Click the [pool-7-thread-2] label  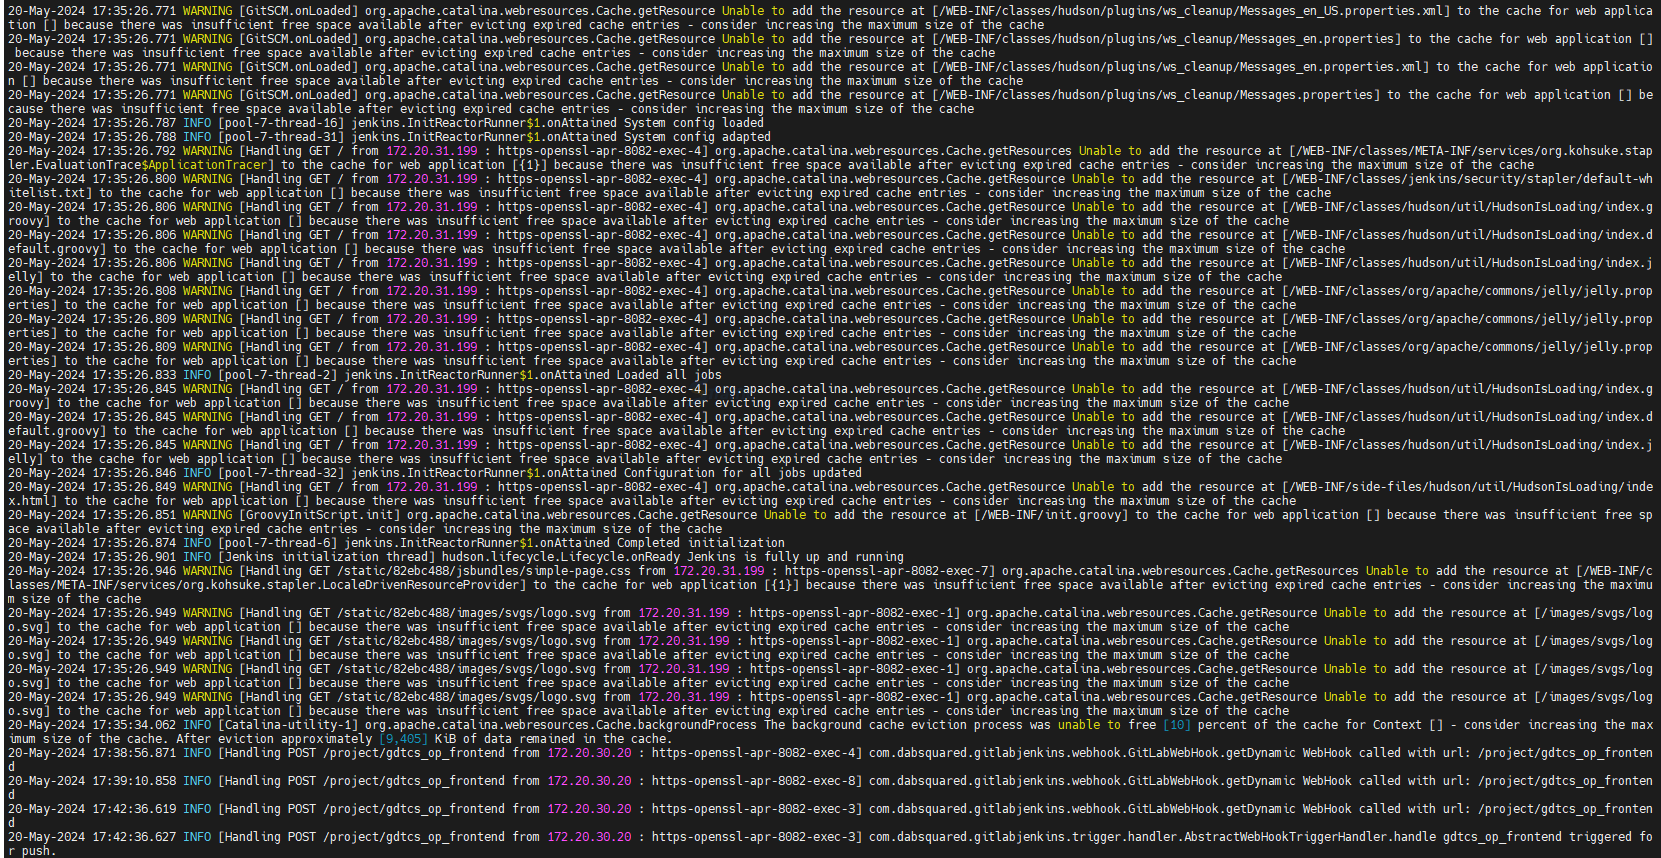point(278,375)
